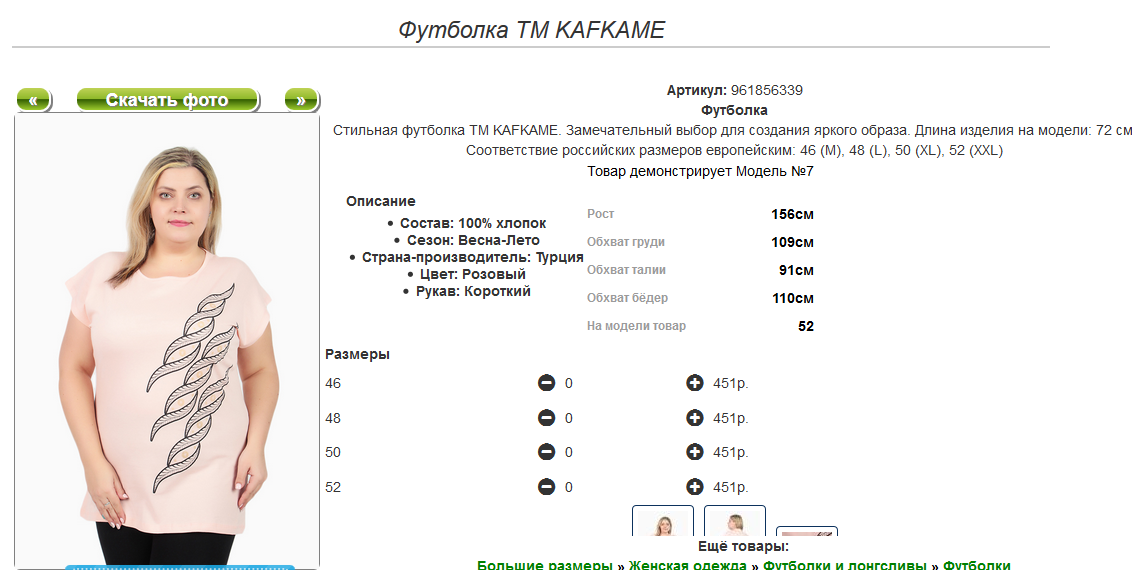The height and width of the screenshot is (570, 1132).
Task: Click the Рост value 156см
Action: (x=792, y=214)
